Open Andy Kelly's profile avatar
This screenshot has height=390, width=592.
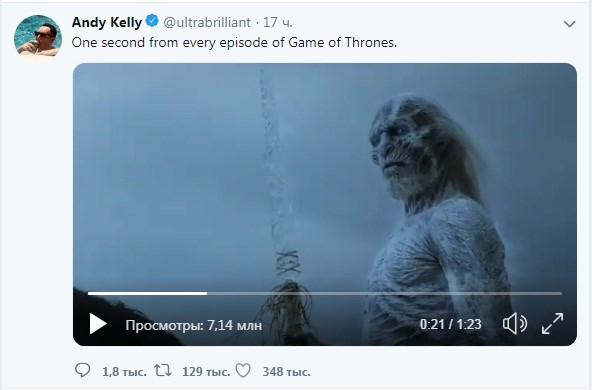click(x=38, y=35)
